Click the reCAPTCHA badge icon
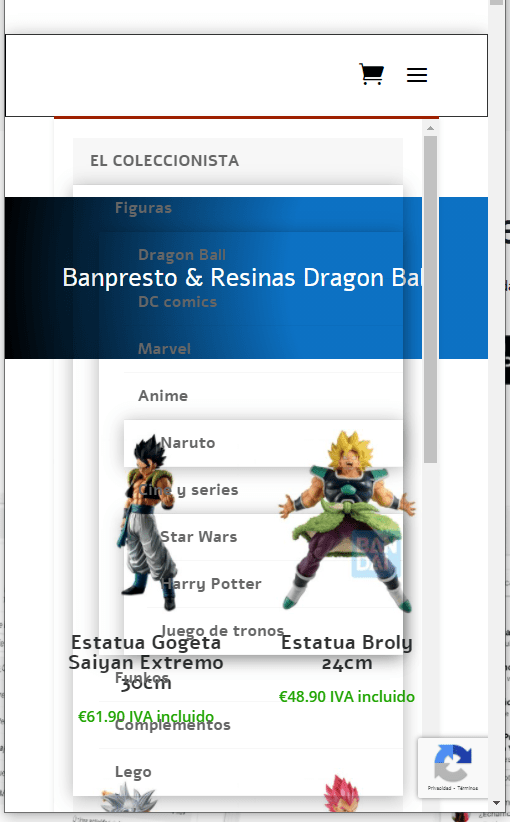The image size is (510, 822). (x=453, y=762)
